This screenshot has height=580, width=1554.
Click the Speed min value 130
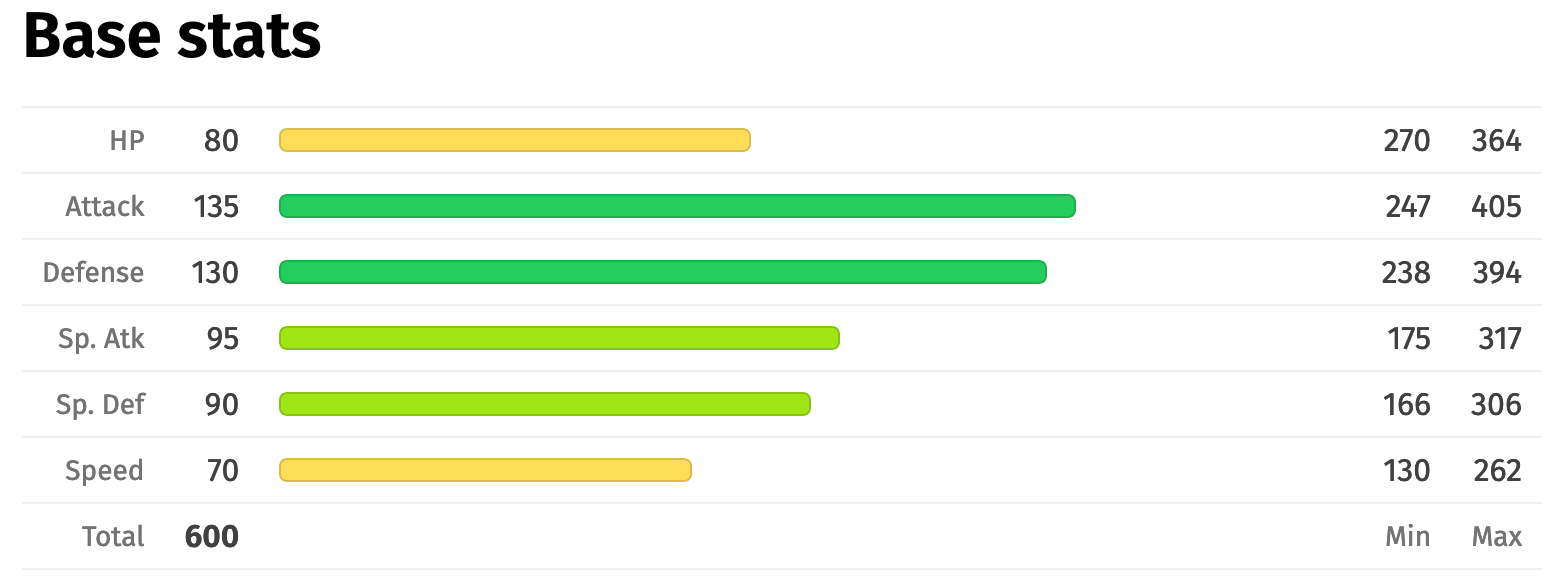(x=1408, y=471)
